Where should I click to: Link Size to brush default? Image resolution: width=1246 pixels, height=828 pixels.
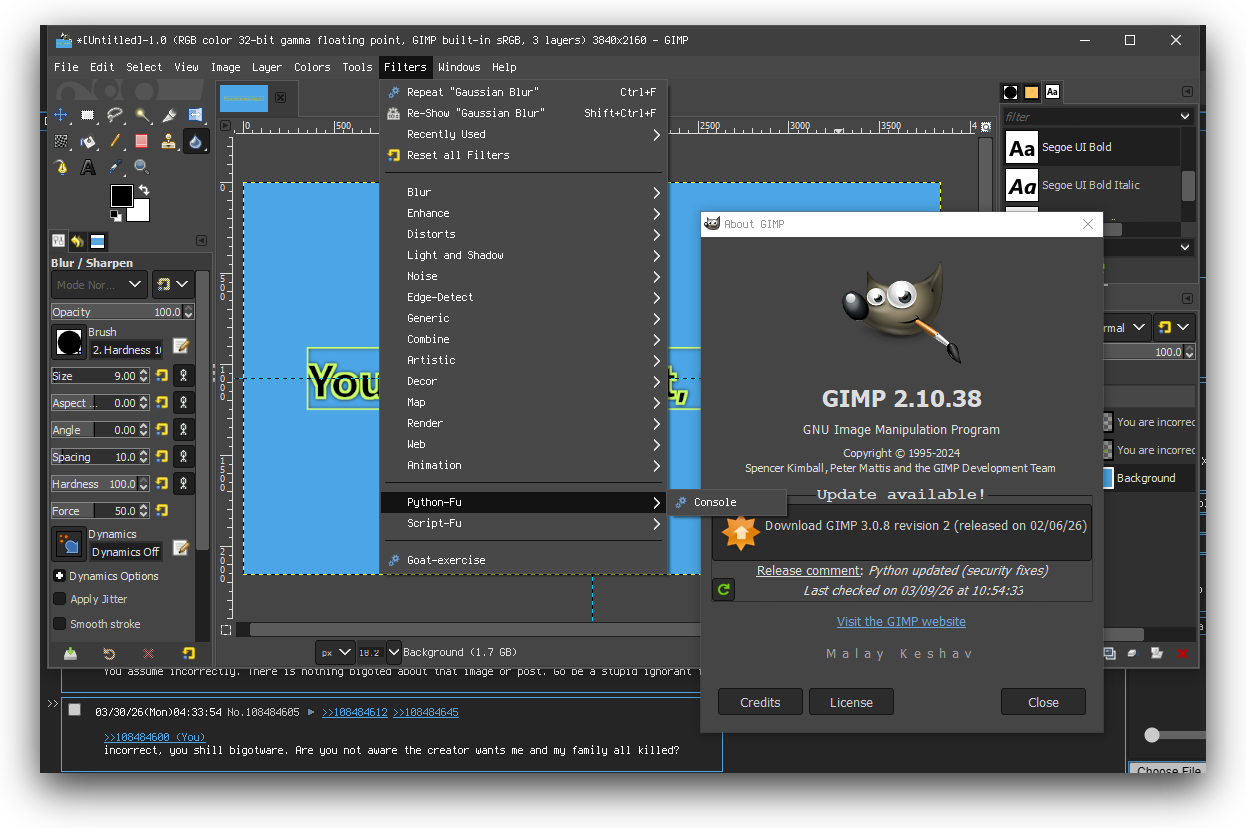(x=183, y=376)
